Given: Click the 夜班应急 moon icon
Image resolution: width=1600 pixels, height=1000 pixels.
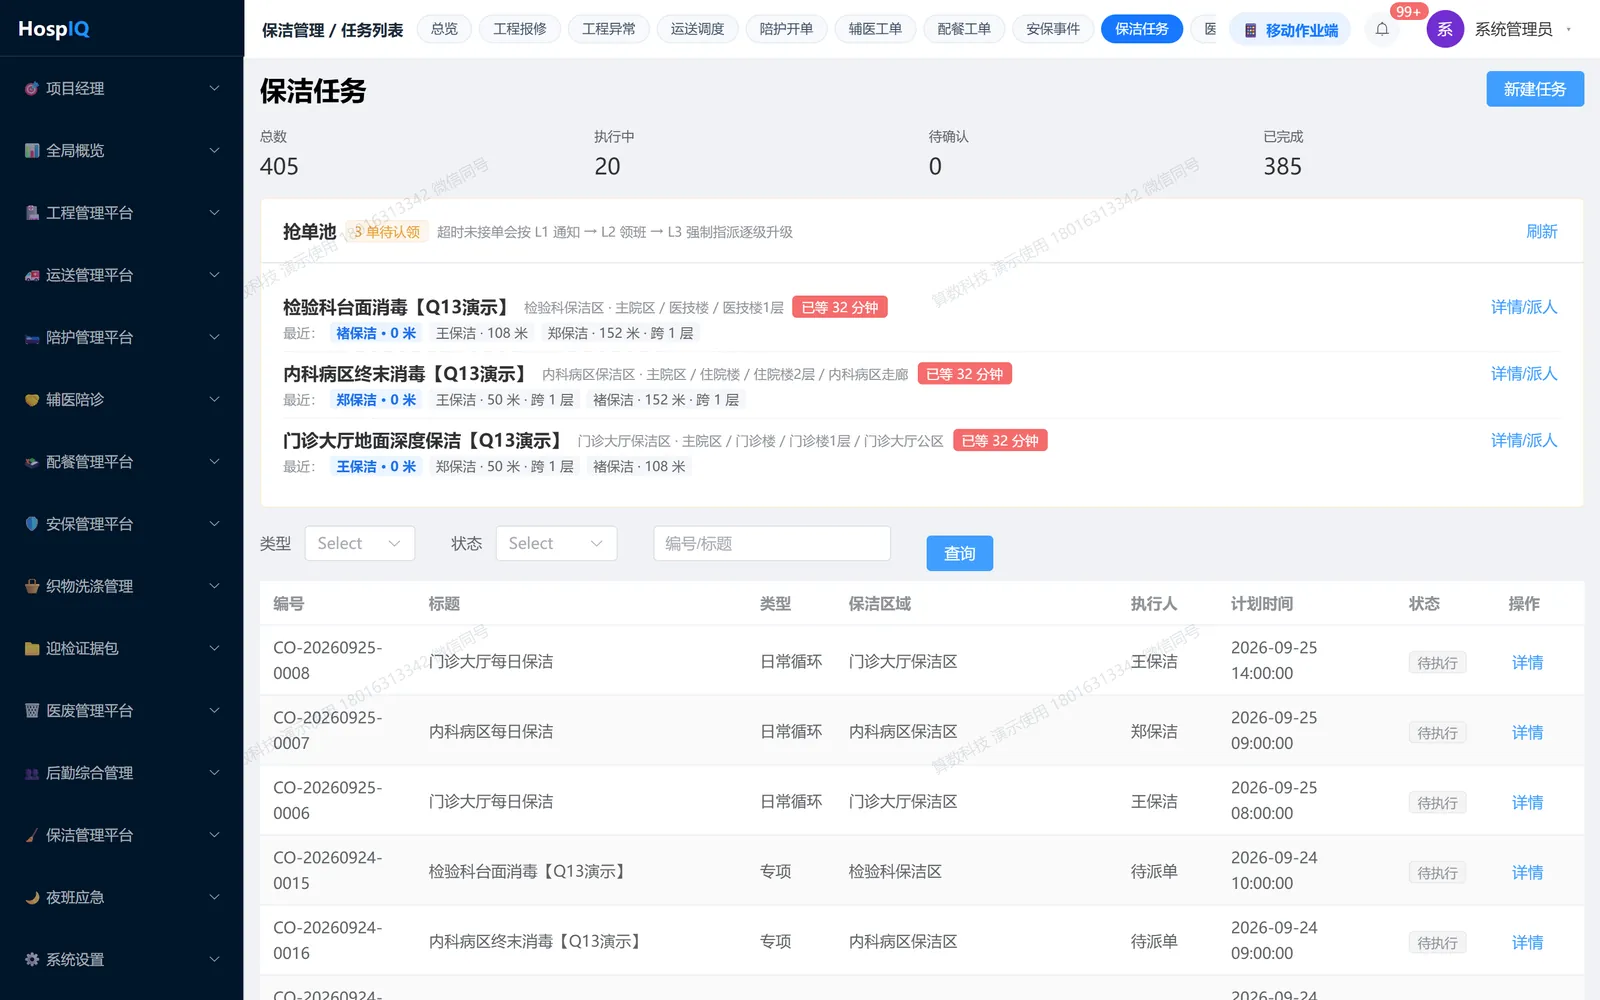Looking at the screenshot, I should (x=32, y=897).
